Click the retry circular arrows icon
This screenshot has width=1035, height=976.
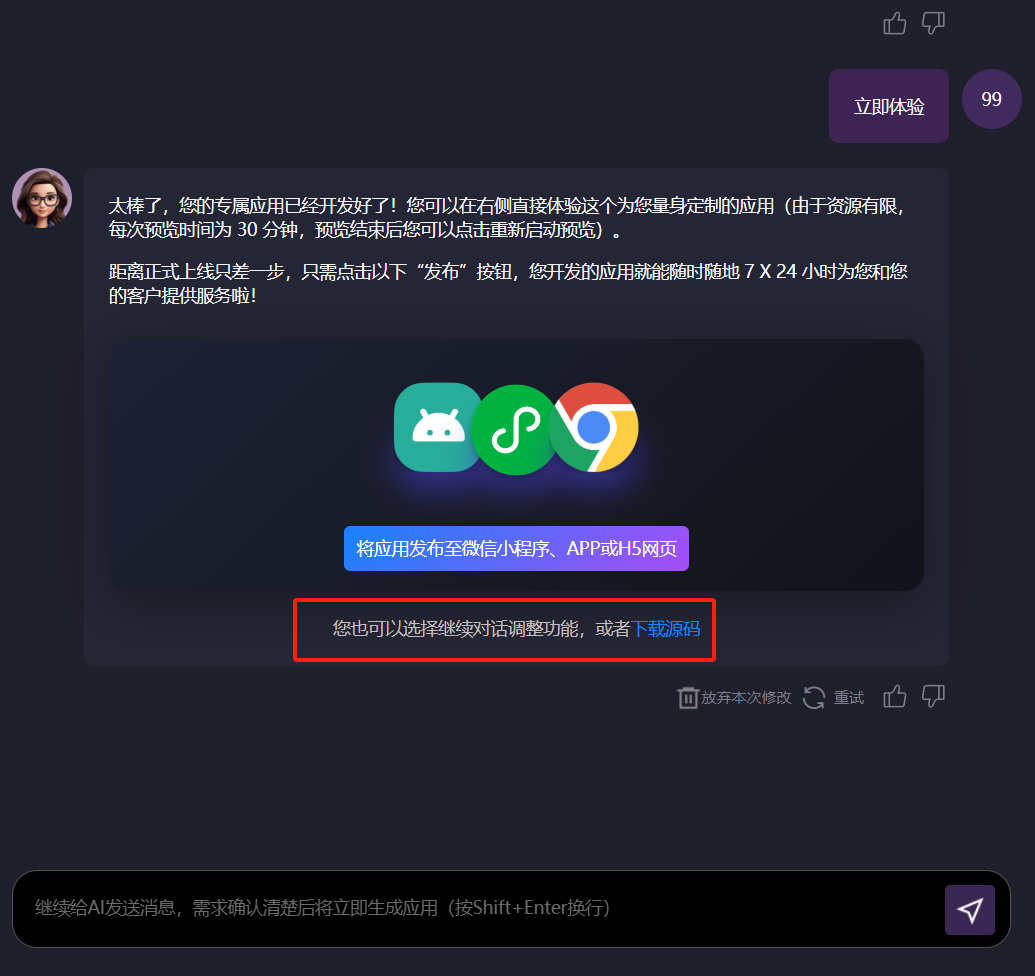point(814,698)
